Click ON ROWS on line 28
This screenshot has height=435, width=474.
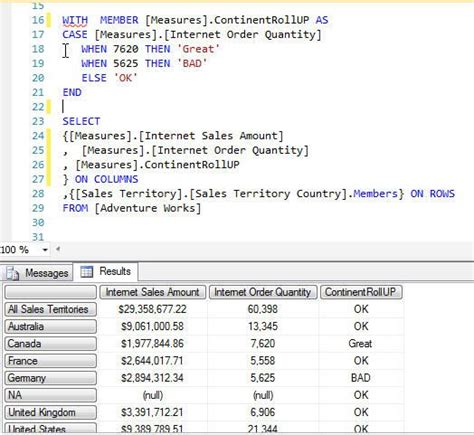click(x=432, y=194)
